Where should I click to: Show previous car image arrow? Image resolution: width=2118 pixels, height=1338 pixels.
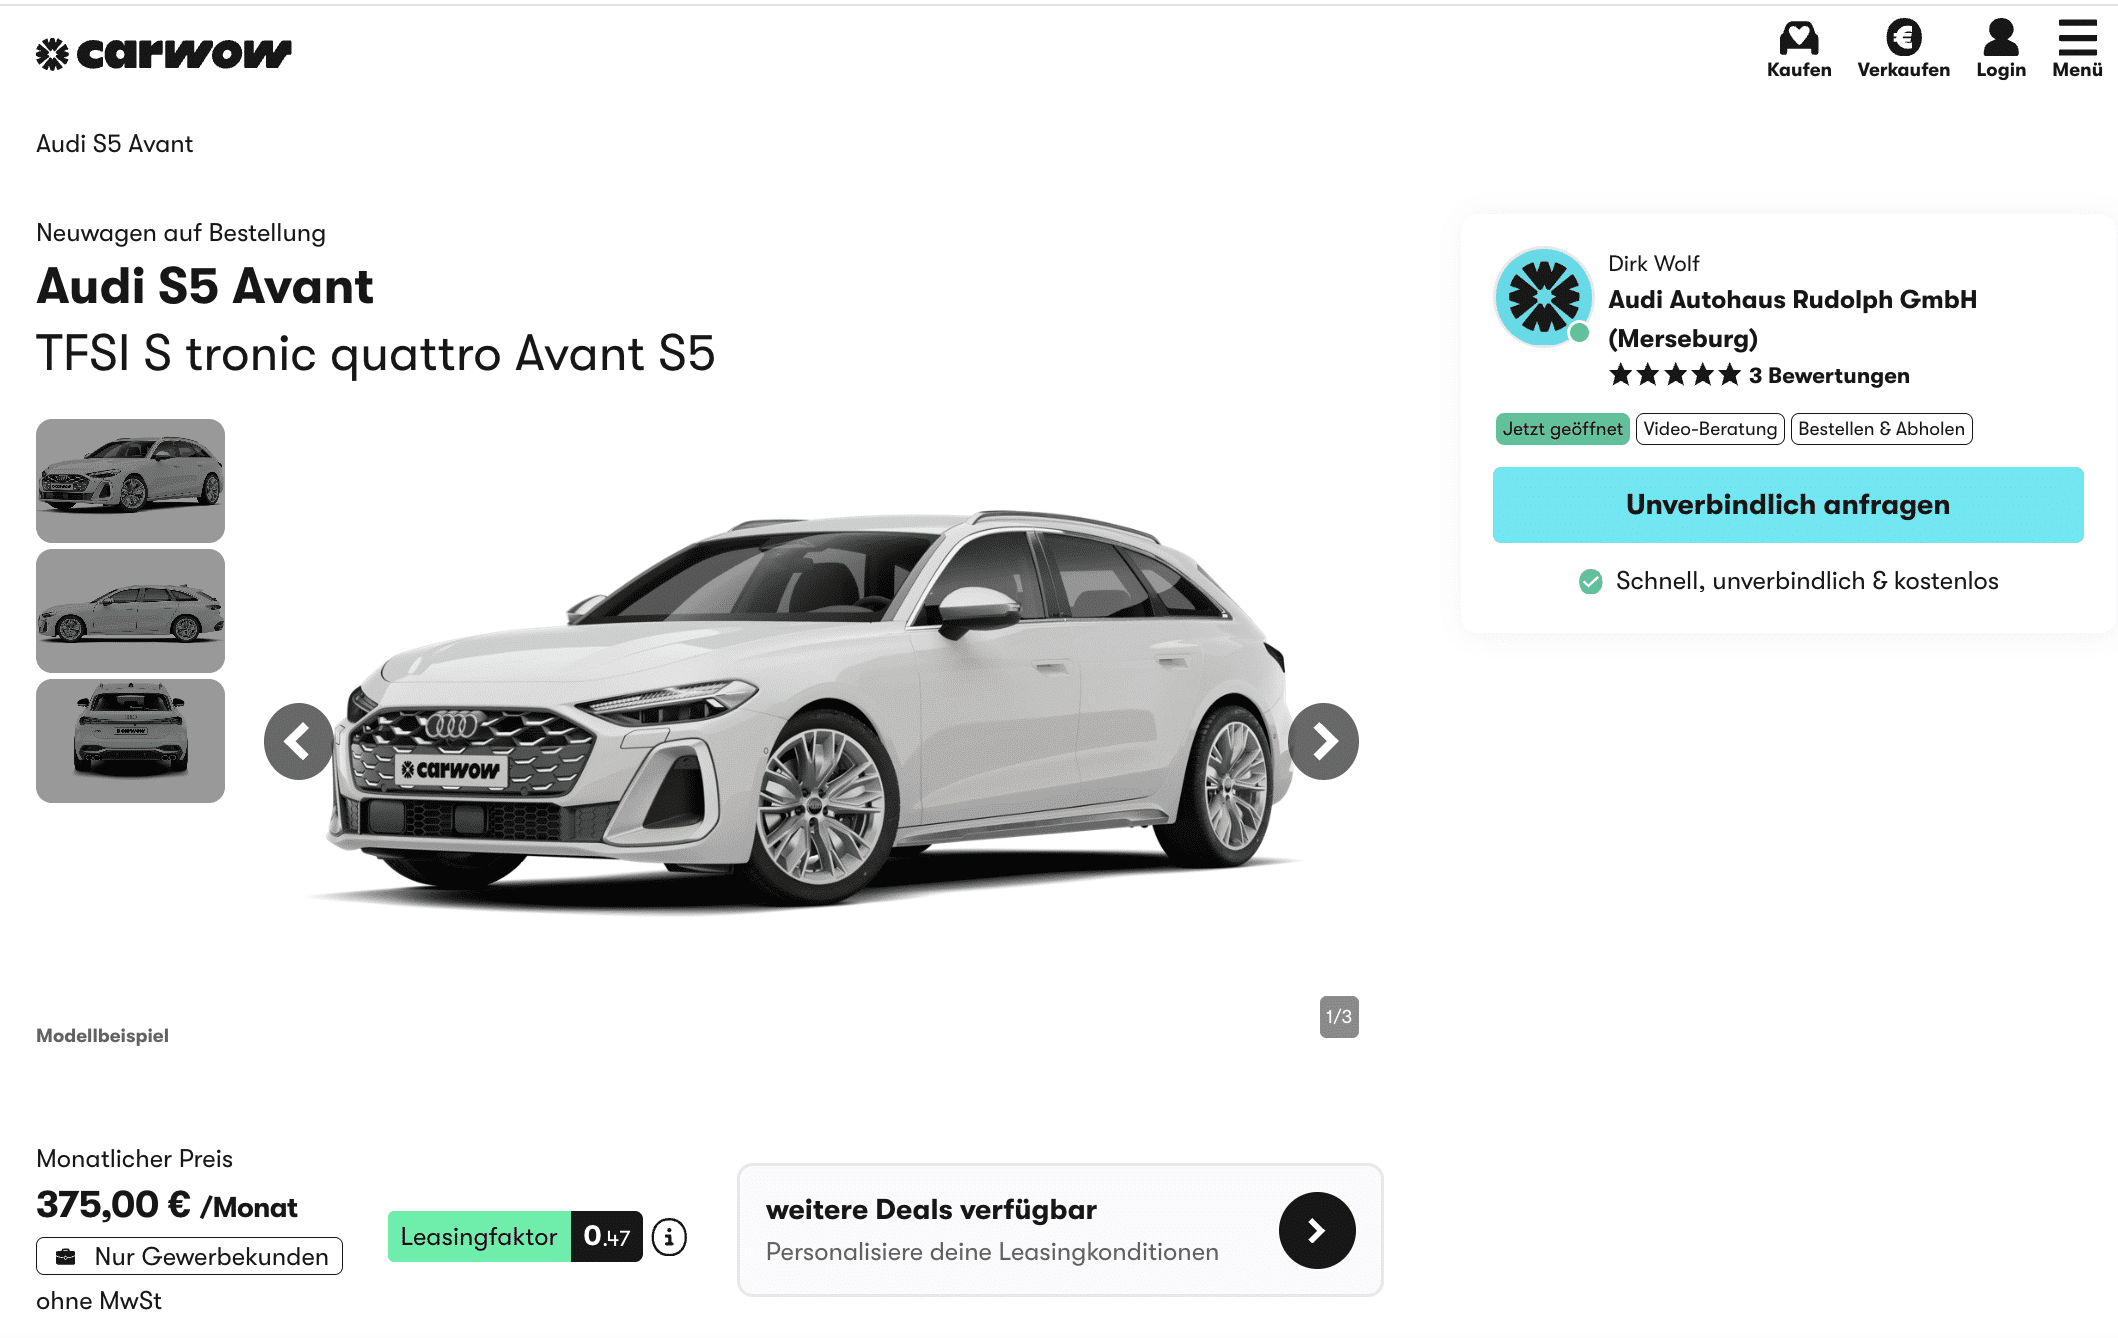[298, 741]
